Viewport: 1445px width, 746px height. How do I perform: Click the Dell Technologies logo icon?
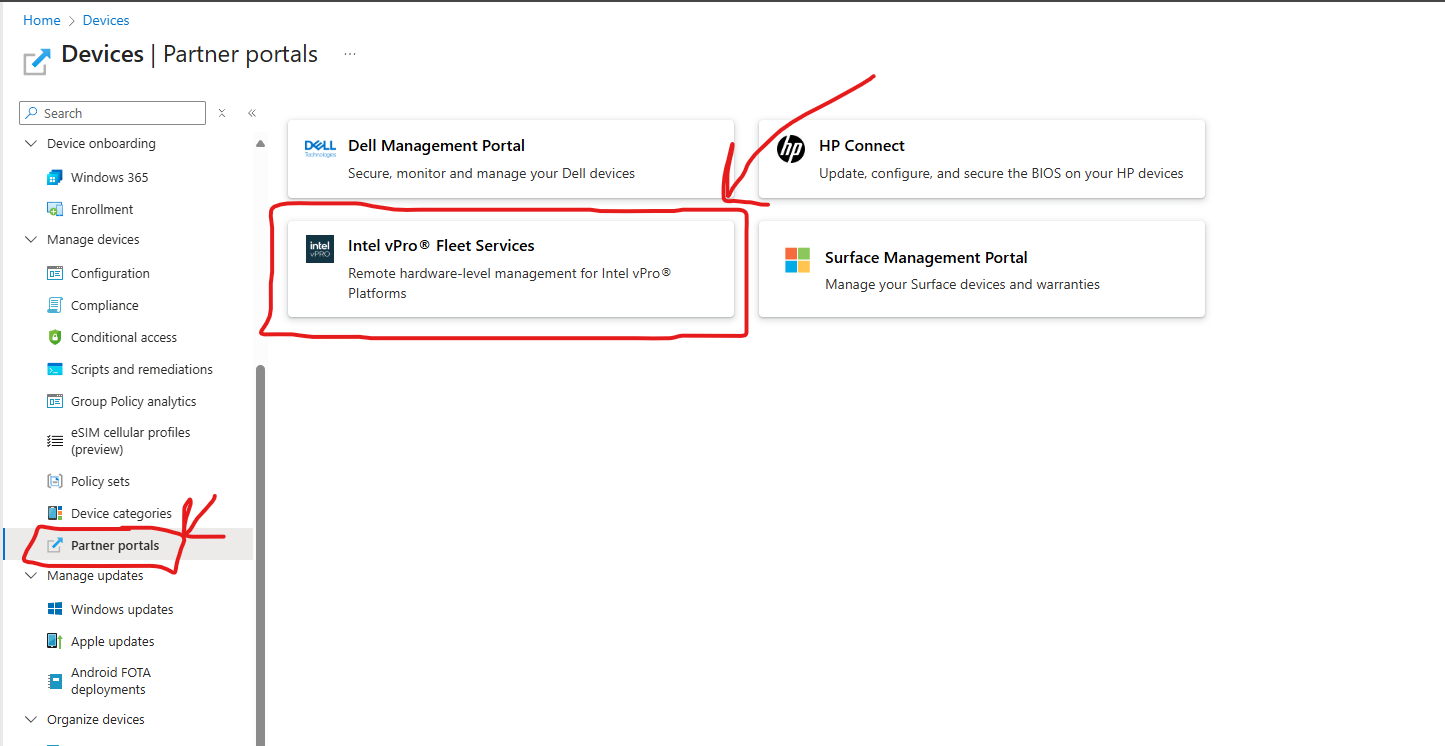[320, 149]
